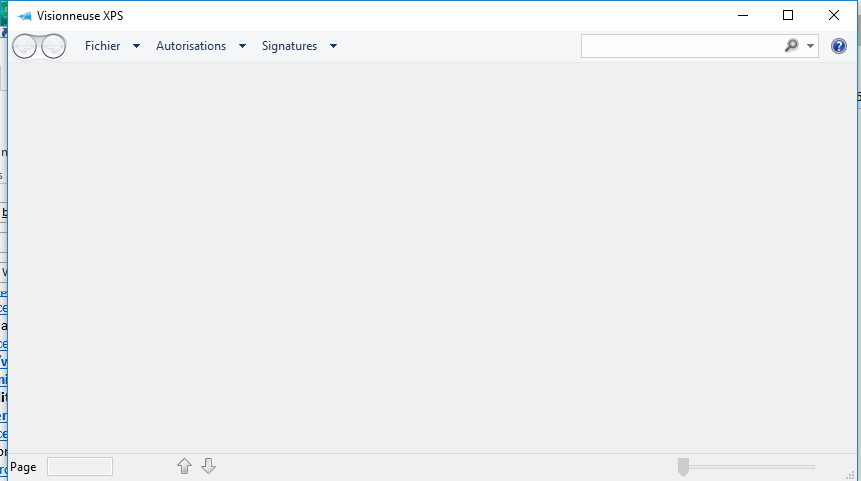Minimize the Visionneuse XPS window
This screenshot has height=481, width=861.
[743, 15]
